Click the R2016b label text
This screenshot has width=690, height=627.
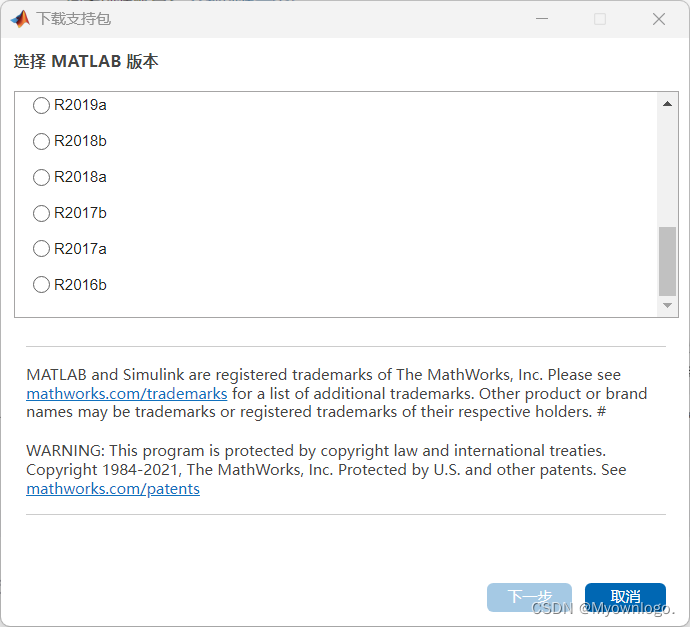pyautogui.click(x=80, y=285)
